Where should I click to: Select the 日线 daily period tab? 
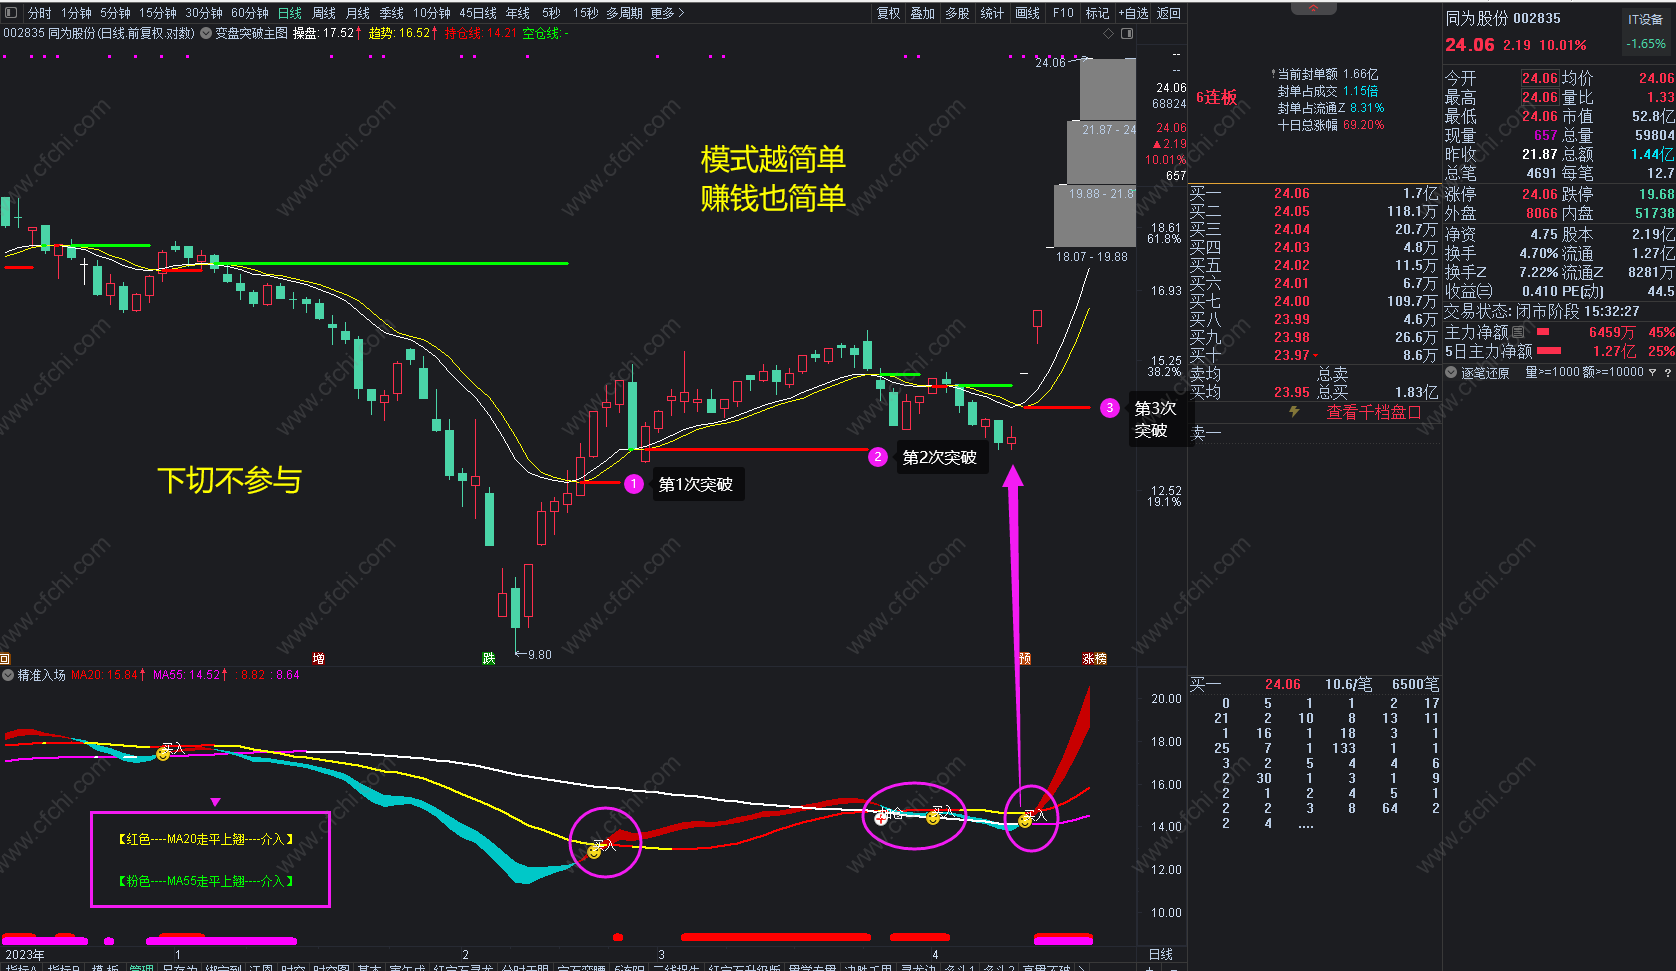click(x=290, y=13)
